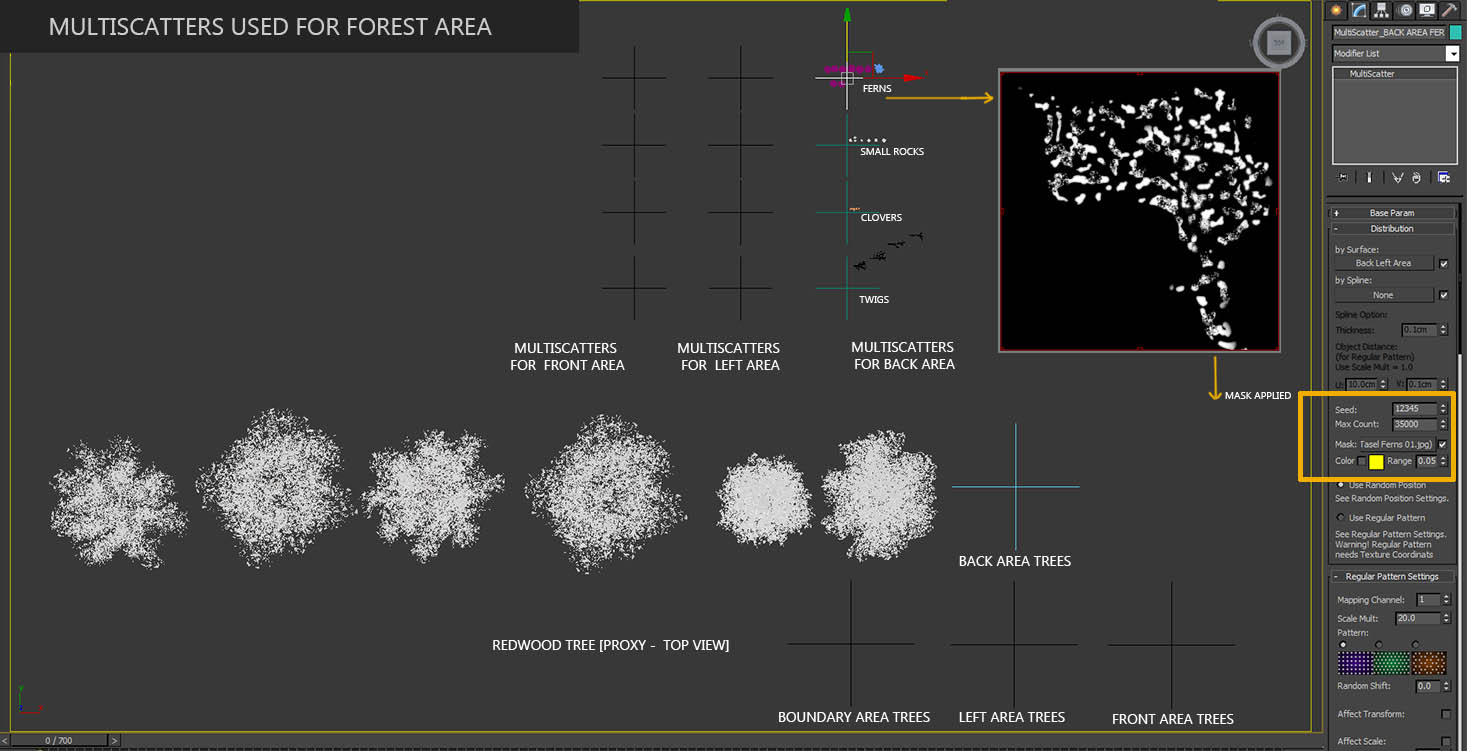Toggle the by Surface checkbox
Viewport: 1467px width, 751px height.
pos(1443,264)
